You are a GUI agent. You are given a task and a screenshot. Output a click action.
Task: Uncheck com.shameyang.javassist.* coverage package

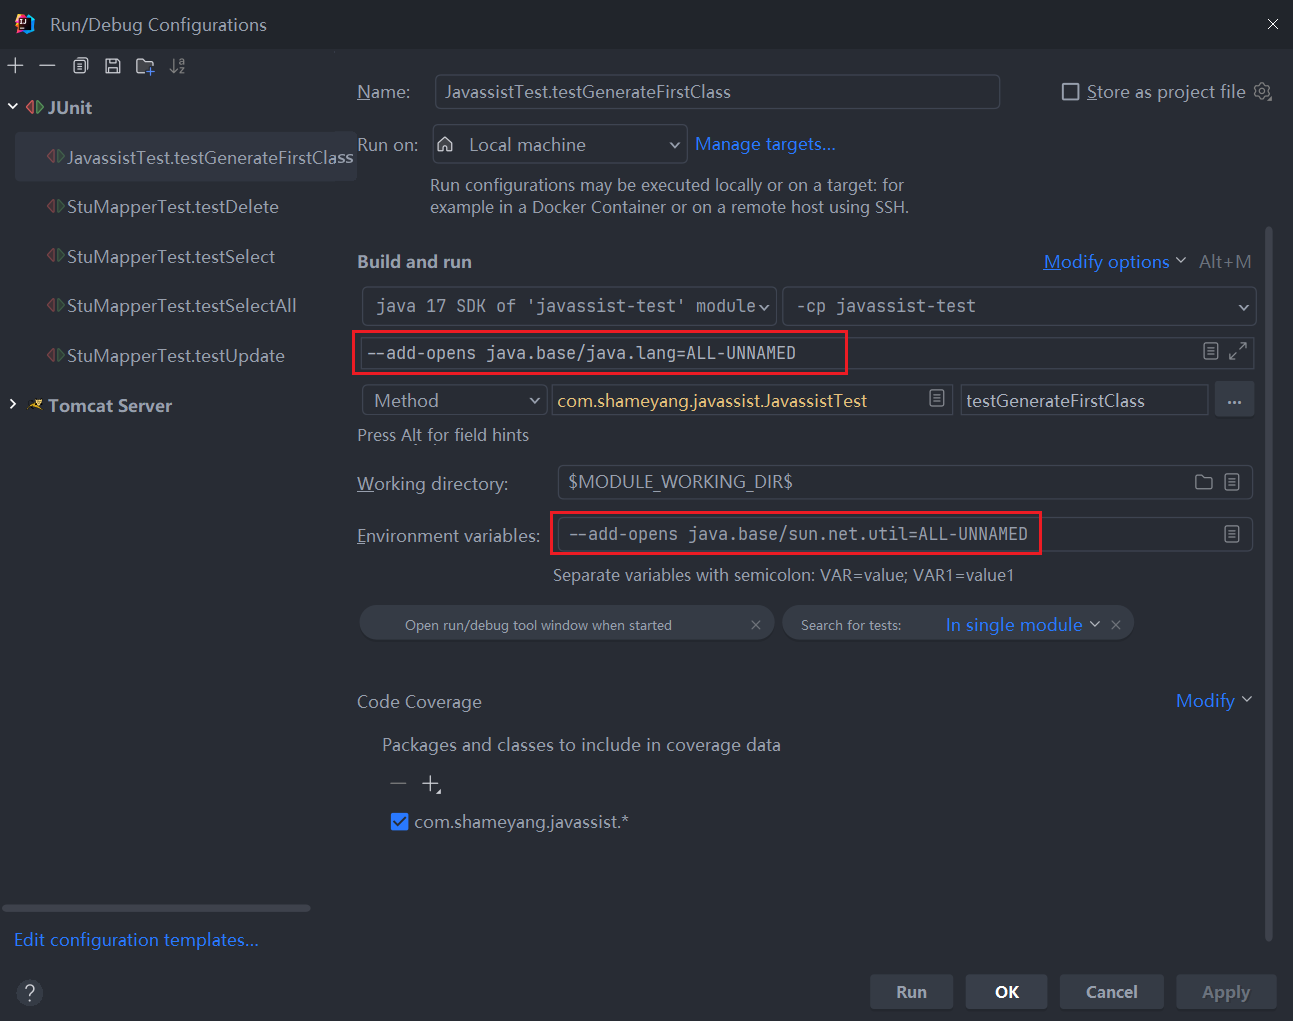click(400, 822)
